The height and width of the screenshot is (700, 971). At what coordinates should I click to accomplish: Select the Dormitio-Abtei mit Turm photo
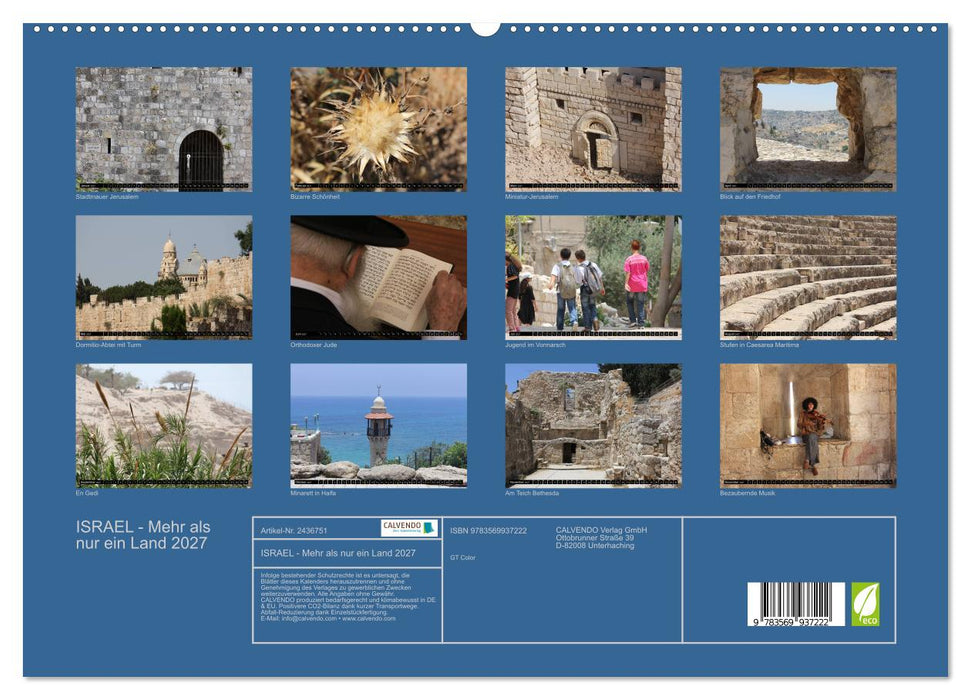tap(163, 277)
